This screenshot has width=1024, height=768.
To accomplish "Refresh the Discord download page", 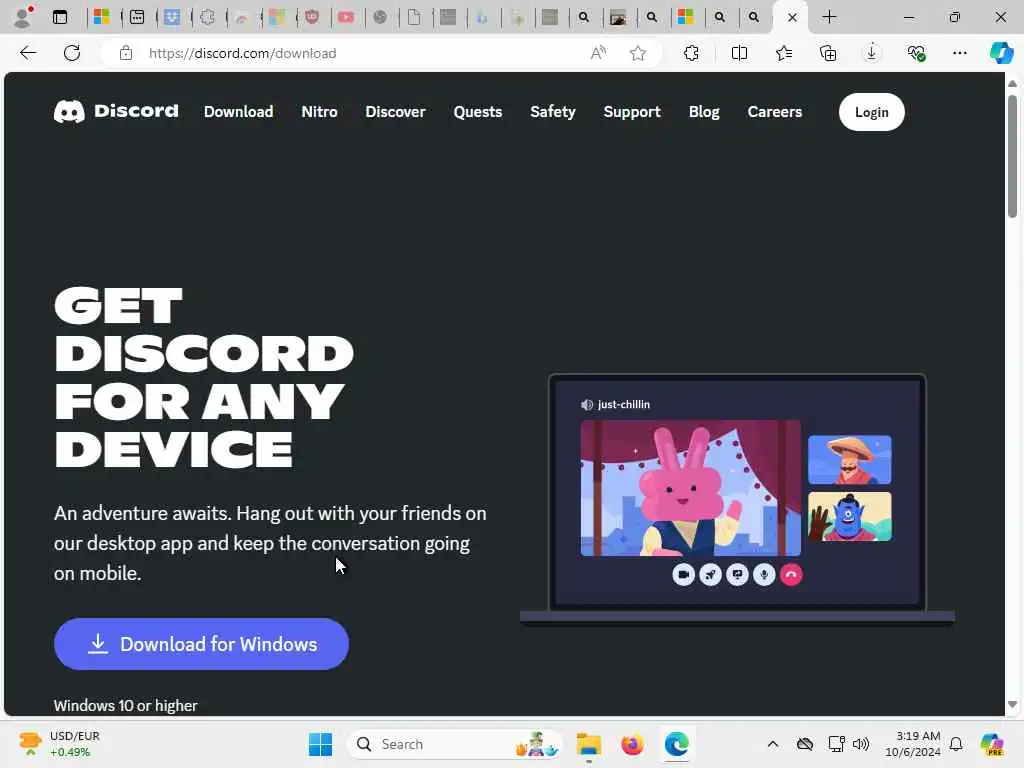I will coord(72,53).
